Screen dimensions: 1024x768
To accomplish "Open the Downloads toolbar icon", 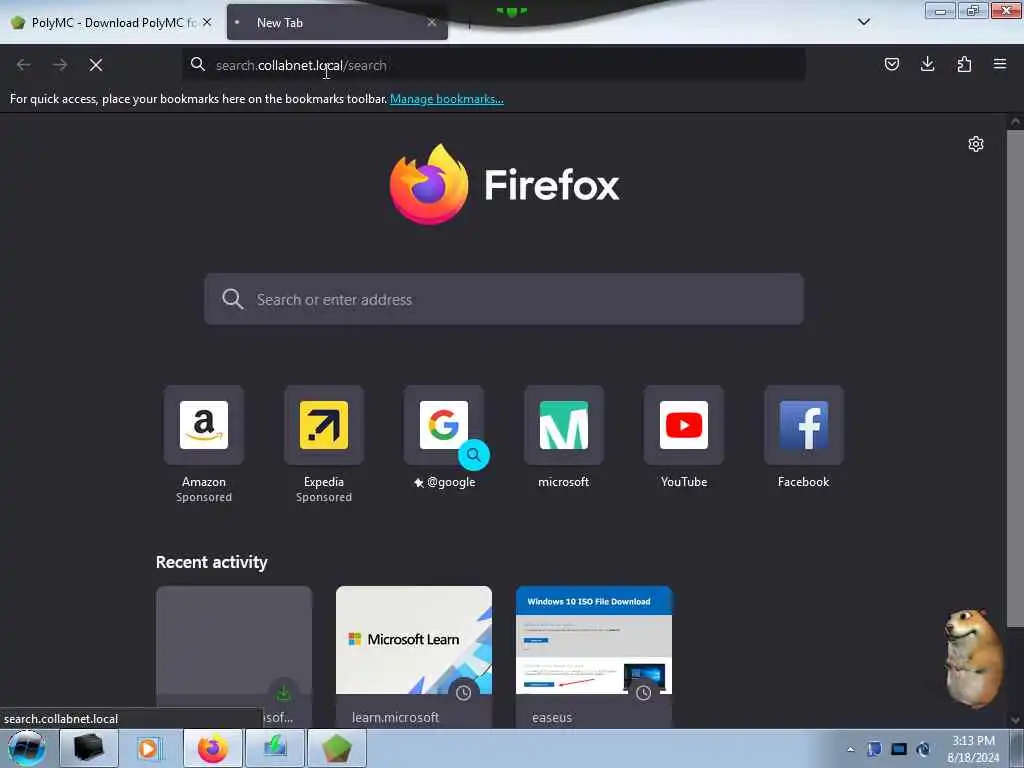I will [x=927, y=64].
